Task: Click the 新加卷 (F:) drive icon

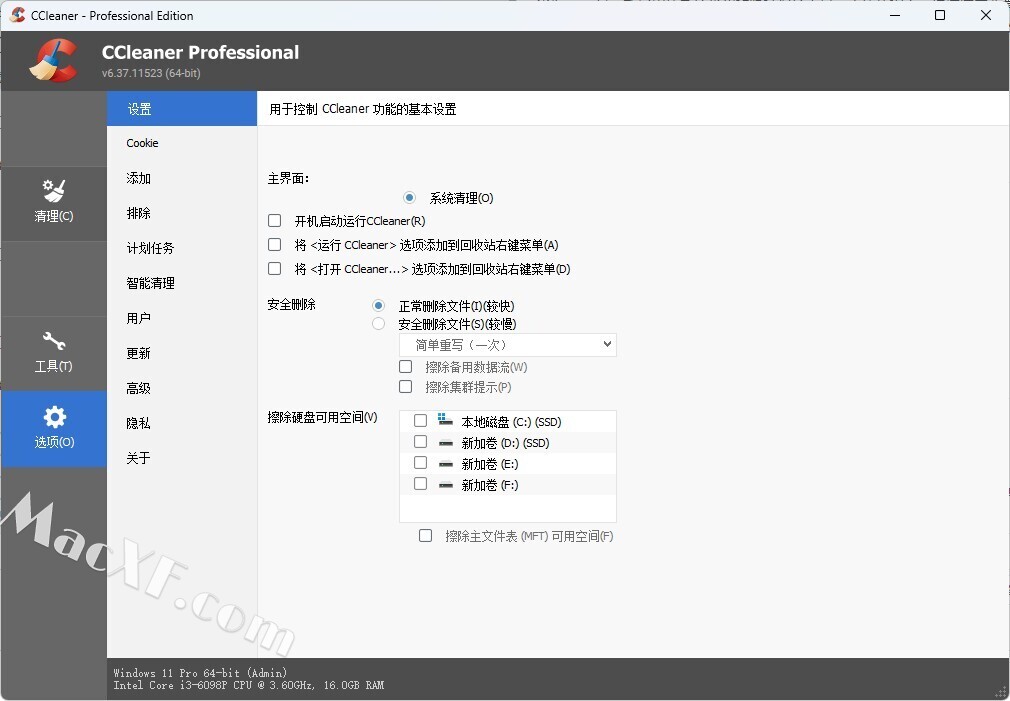Action: (x=445, y=485)
